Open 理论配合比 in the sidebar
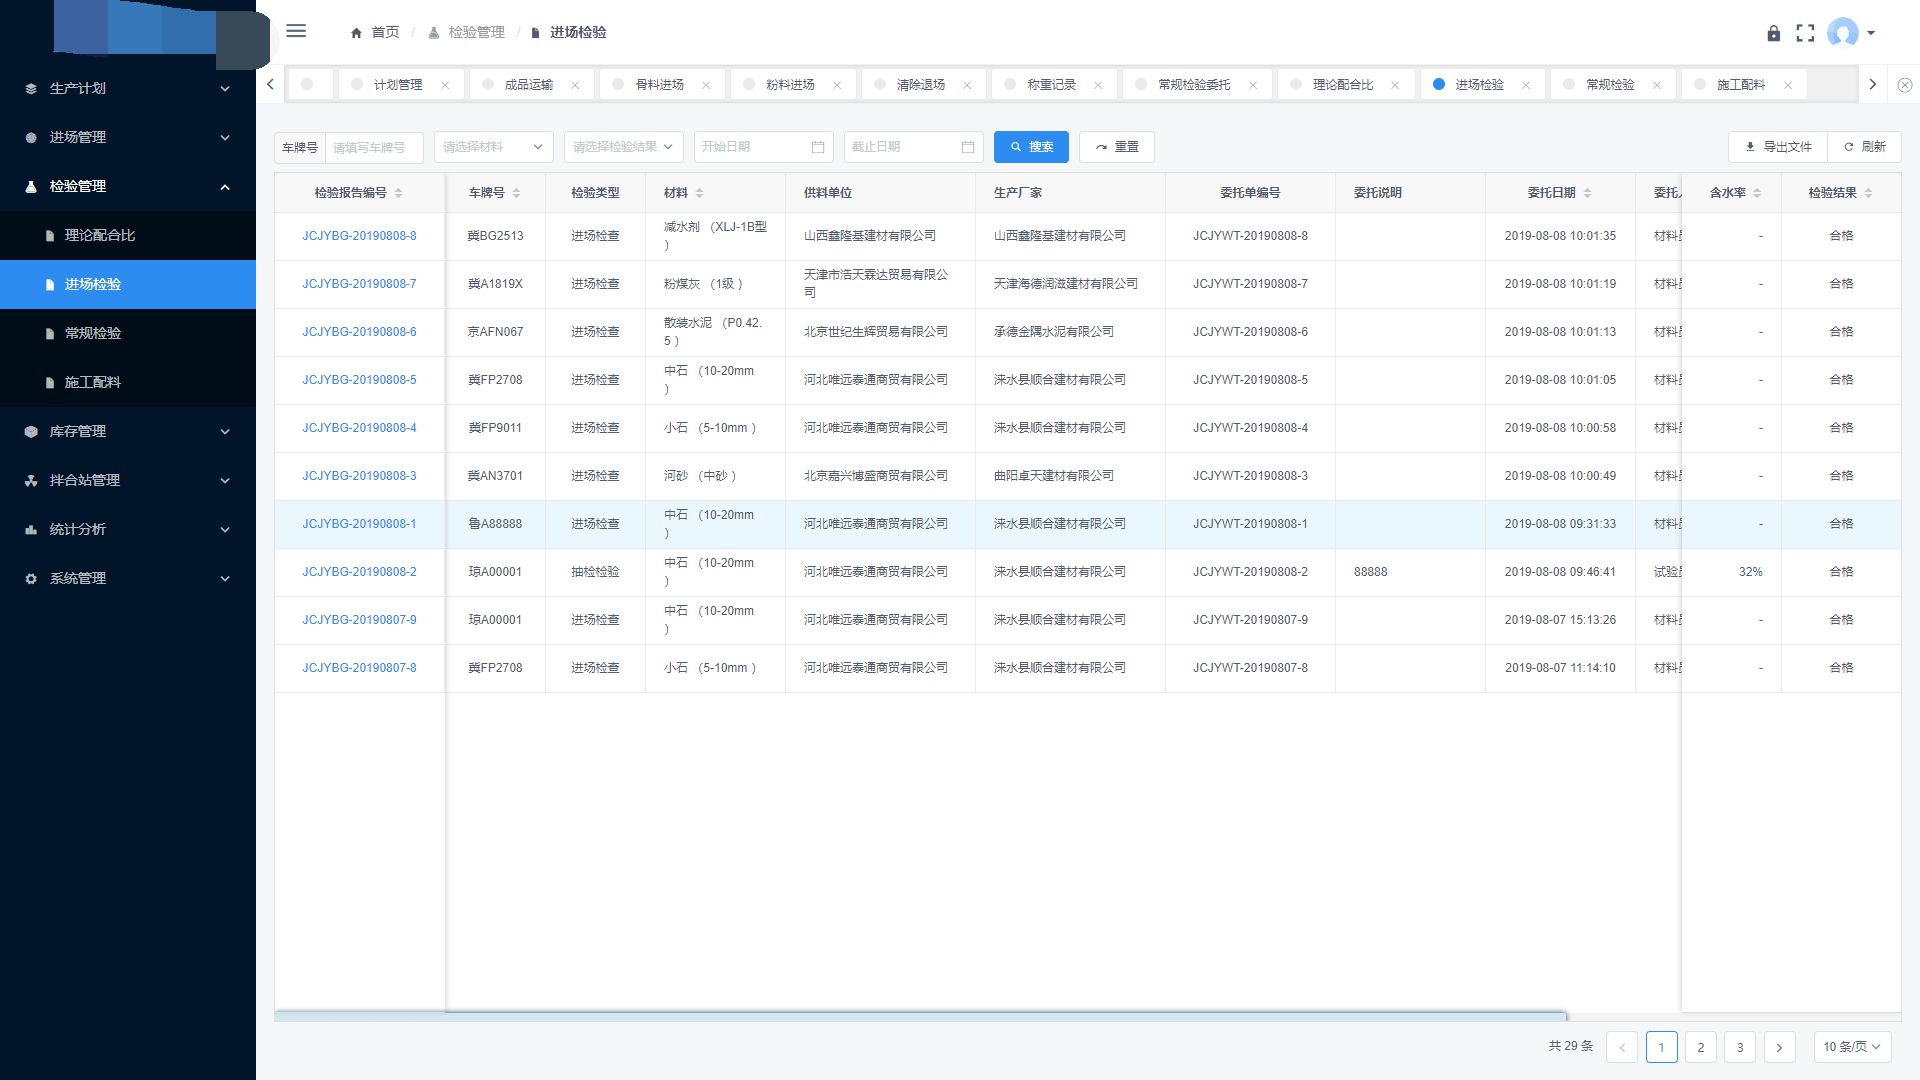The height and width of the screenshot is (1080, 1920). pyautogui.click(x=128, y=235)
